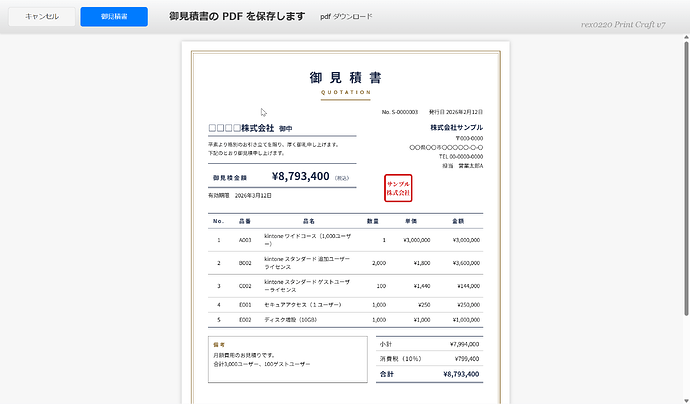The width and height of the screenshot is (690, 404).
Task: Click the 月額費用のお見積りです remark line
Action: (244, 355)
